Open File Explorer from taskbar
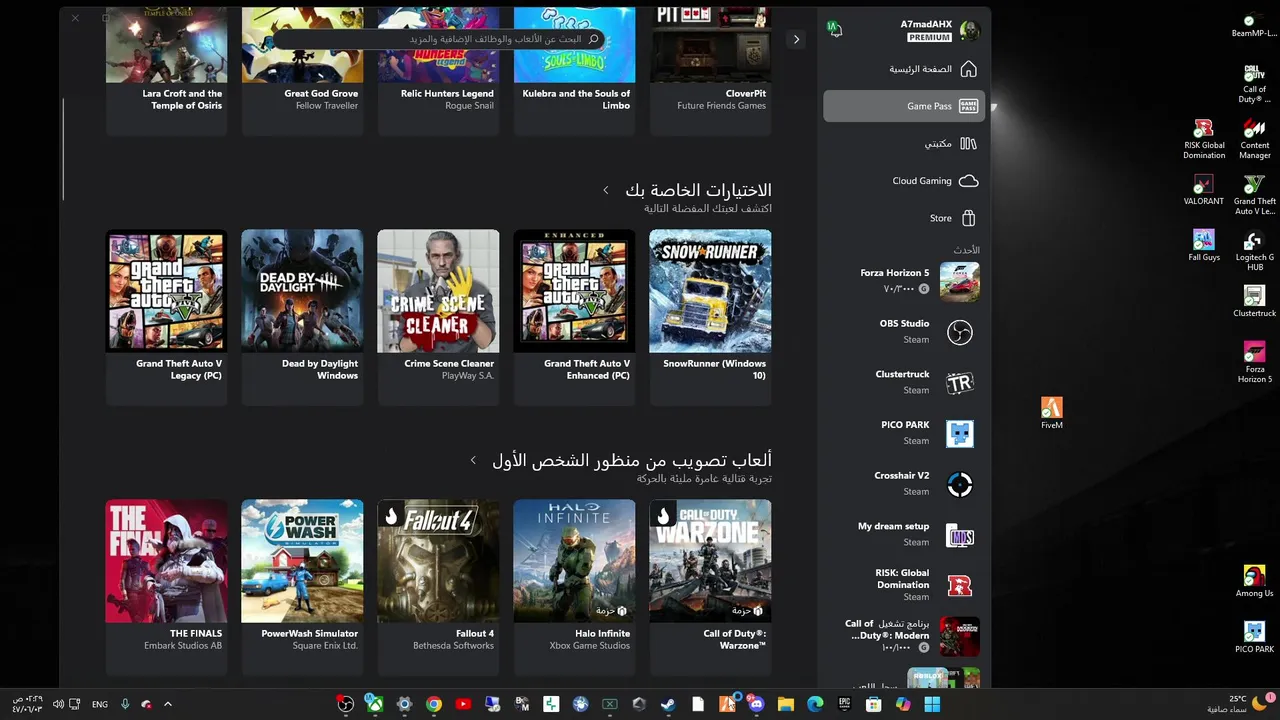Viewport: 1280px width, 720px height. click(786, 704)
